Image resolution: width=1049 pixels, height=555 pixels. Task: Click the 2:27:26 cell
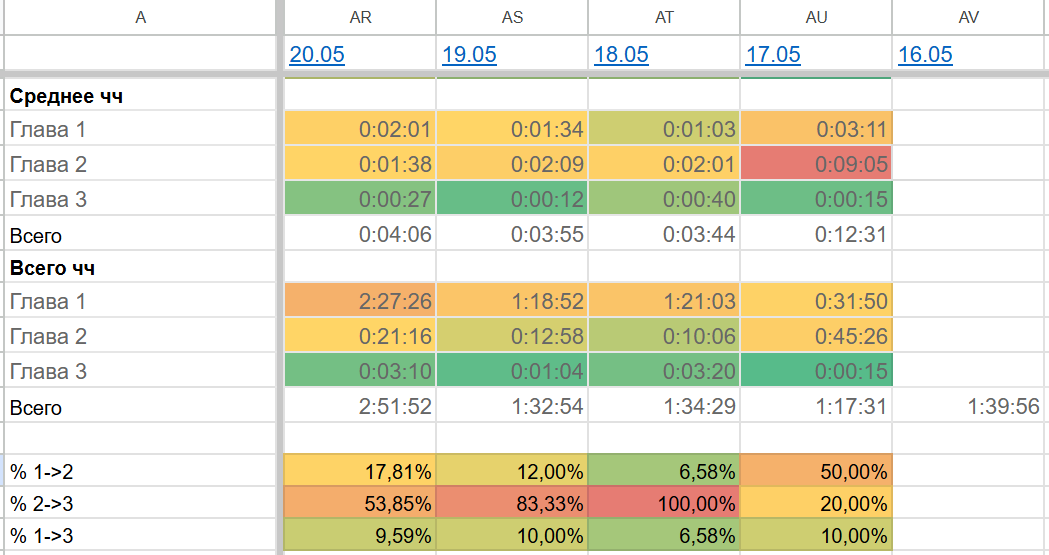point(360,301)
